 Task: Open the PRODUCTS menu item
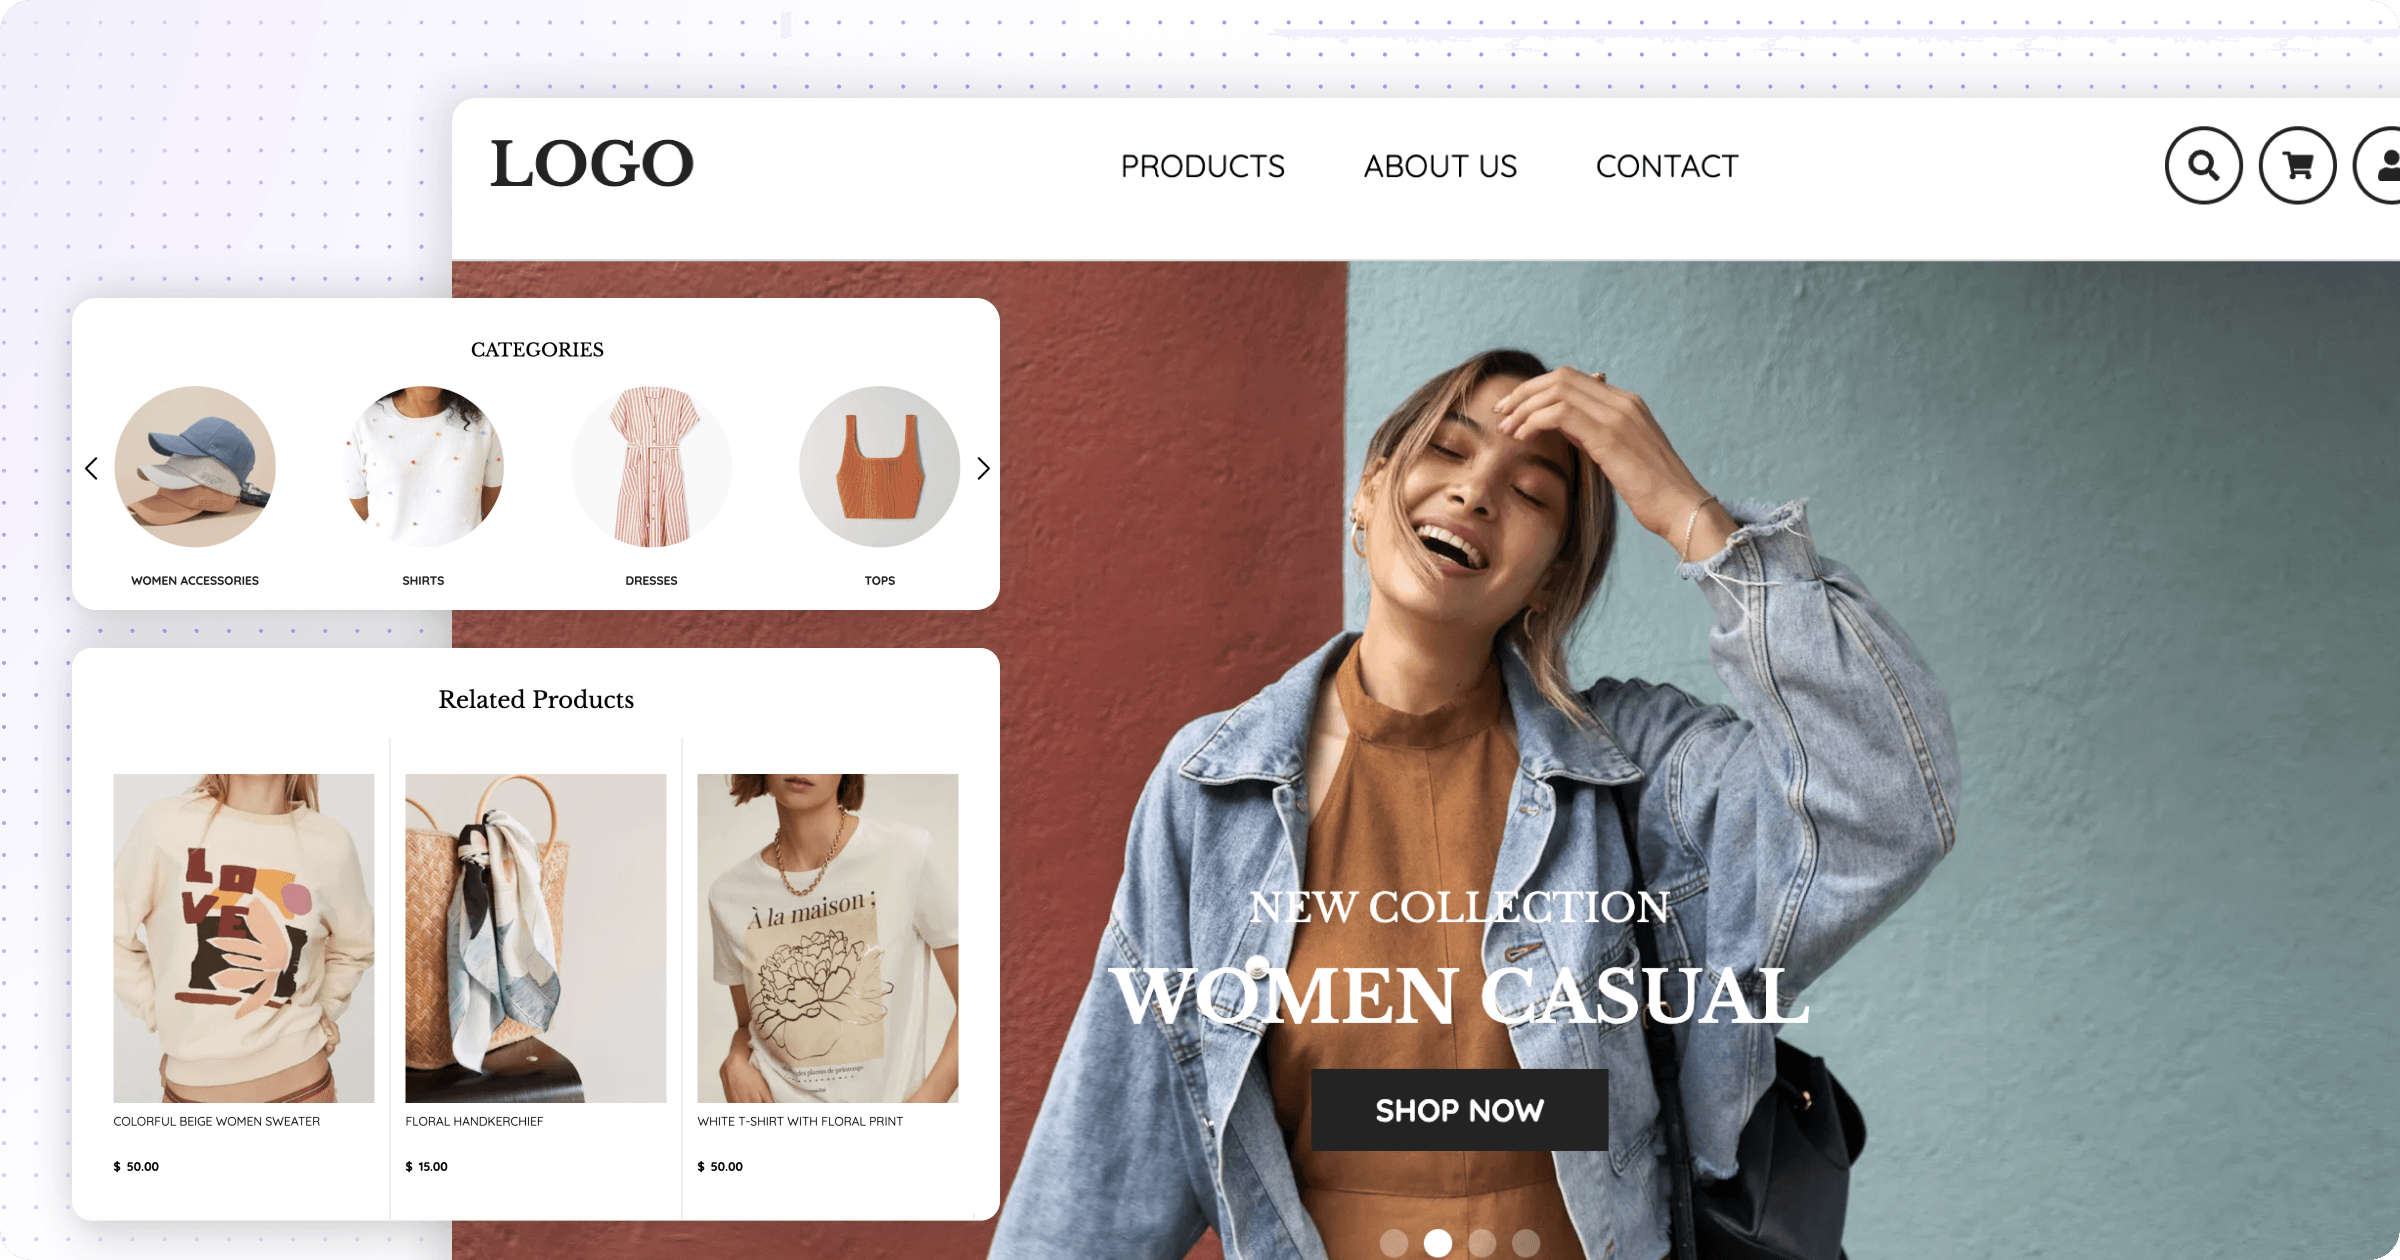pos(1202,165)
